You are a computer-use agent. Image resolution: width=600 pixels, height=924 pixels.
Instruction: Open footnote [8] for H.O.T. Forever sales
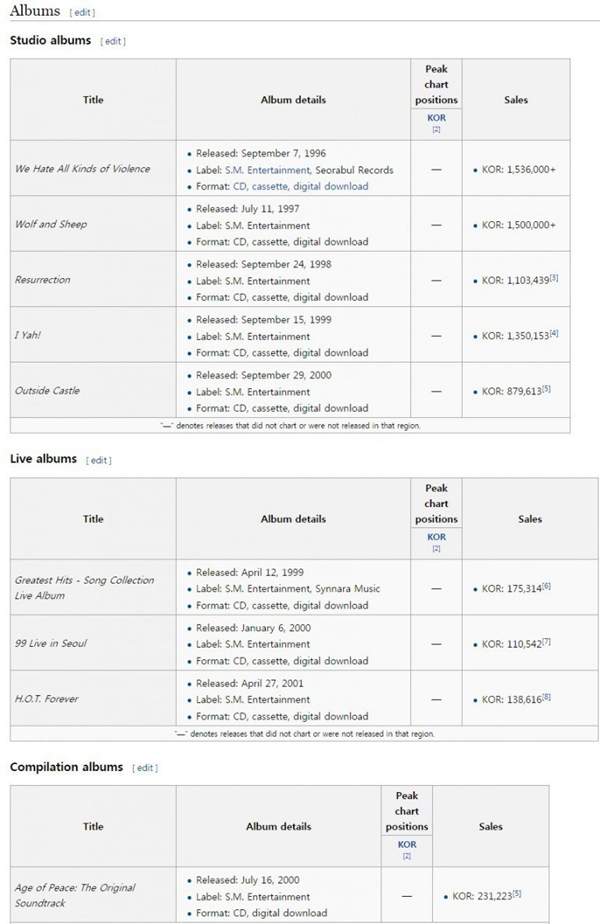[547, 697]
